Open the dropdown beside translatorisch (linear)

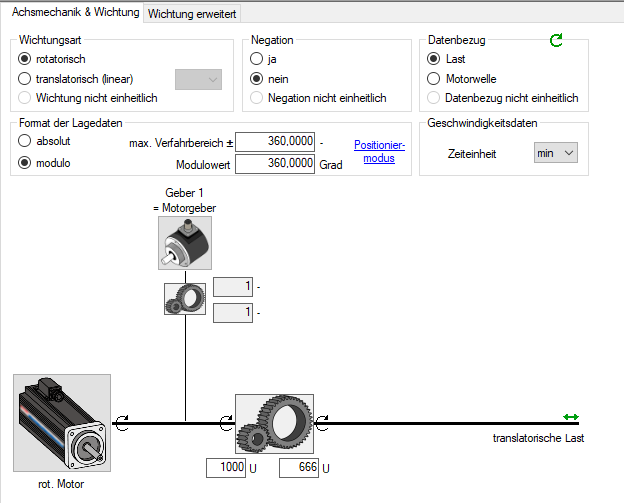(198, 79)
